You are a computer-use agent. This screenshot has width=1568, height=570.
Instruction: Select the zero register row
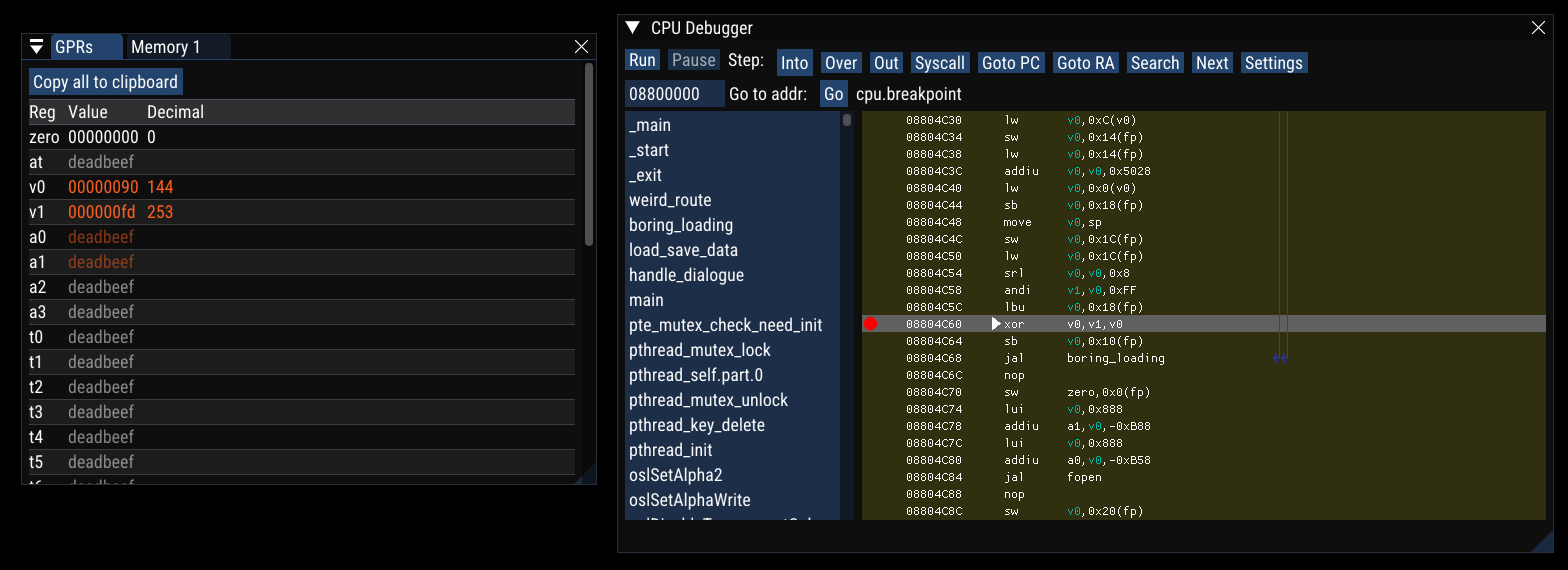click(x=302, y=137)
